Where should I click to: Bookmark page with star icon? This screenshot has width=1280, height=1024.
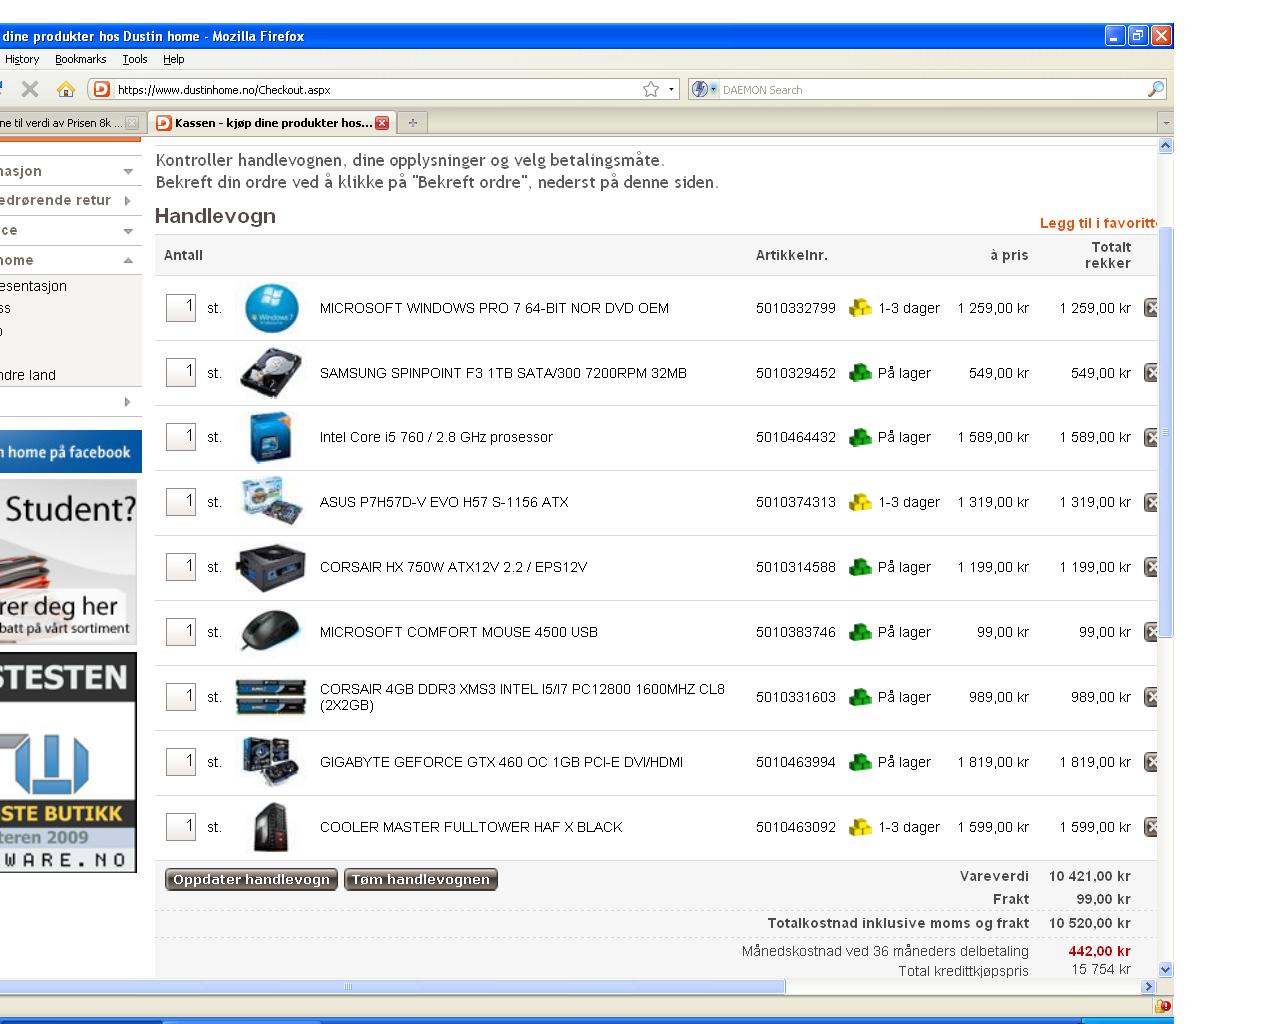click(651, 89)
